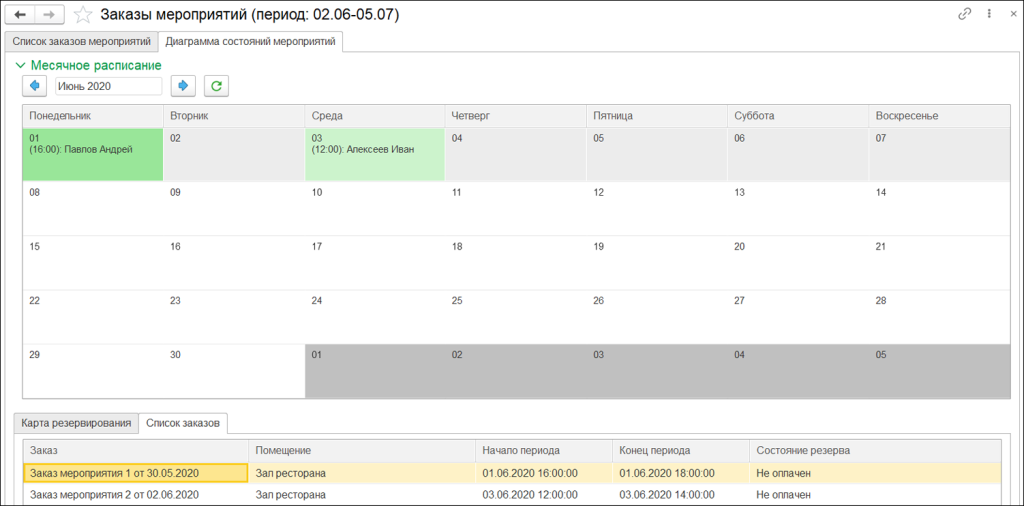The image size is (1024, 506).
Task: Add page to favorites with star icon
Action: (84, 14)
